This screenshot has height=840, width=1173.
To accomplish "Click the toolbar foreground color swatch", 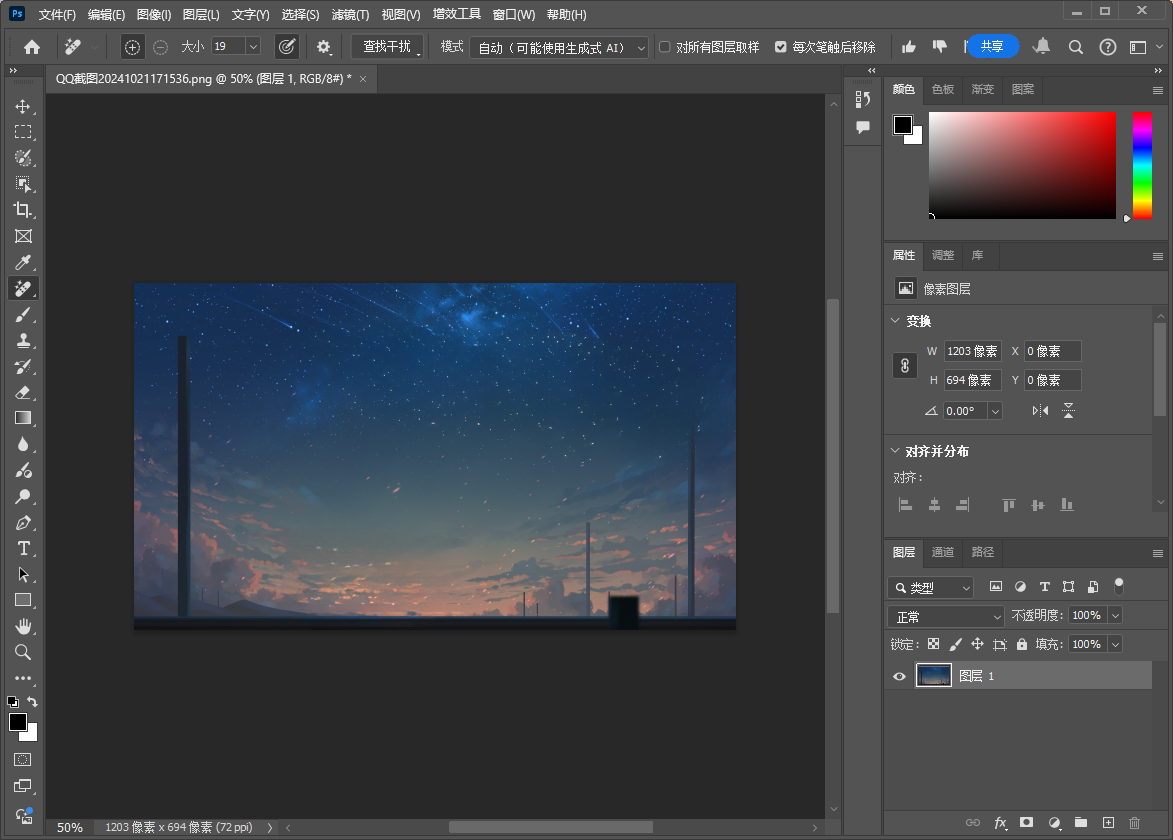I will (18, 722).
